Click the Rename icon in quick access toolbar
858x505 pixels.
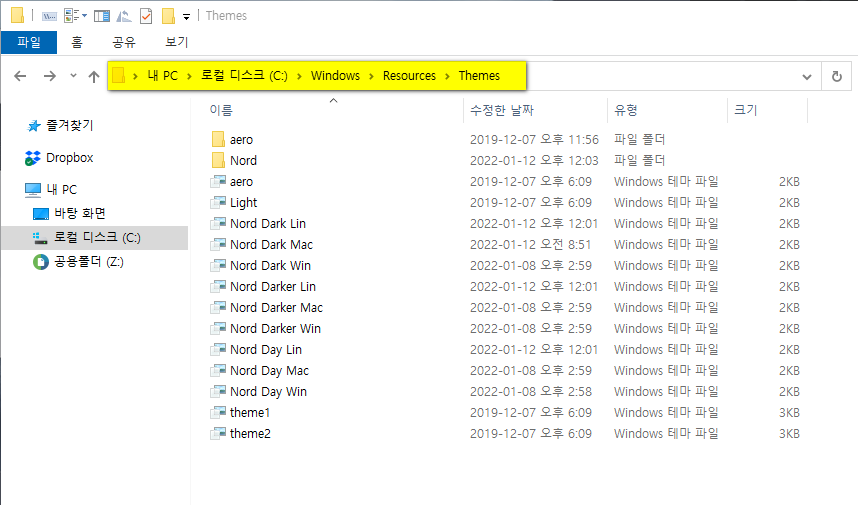tap(49, 16)
